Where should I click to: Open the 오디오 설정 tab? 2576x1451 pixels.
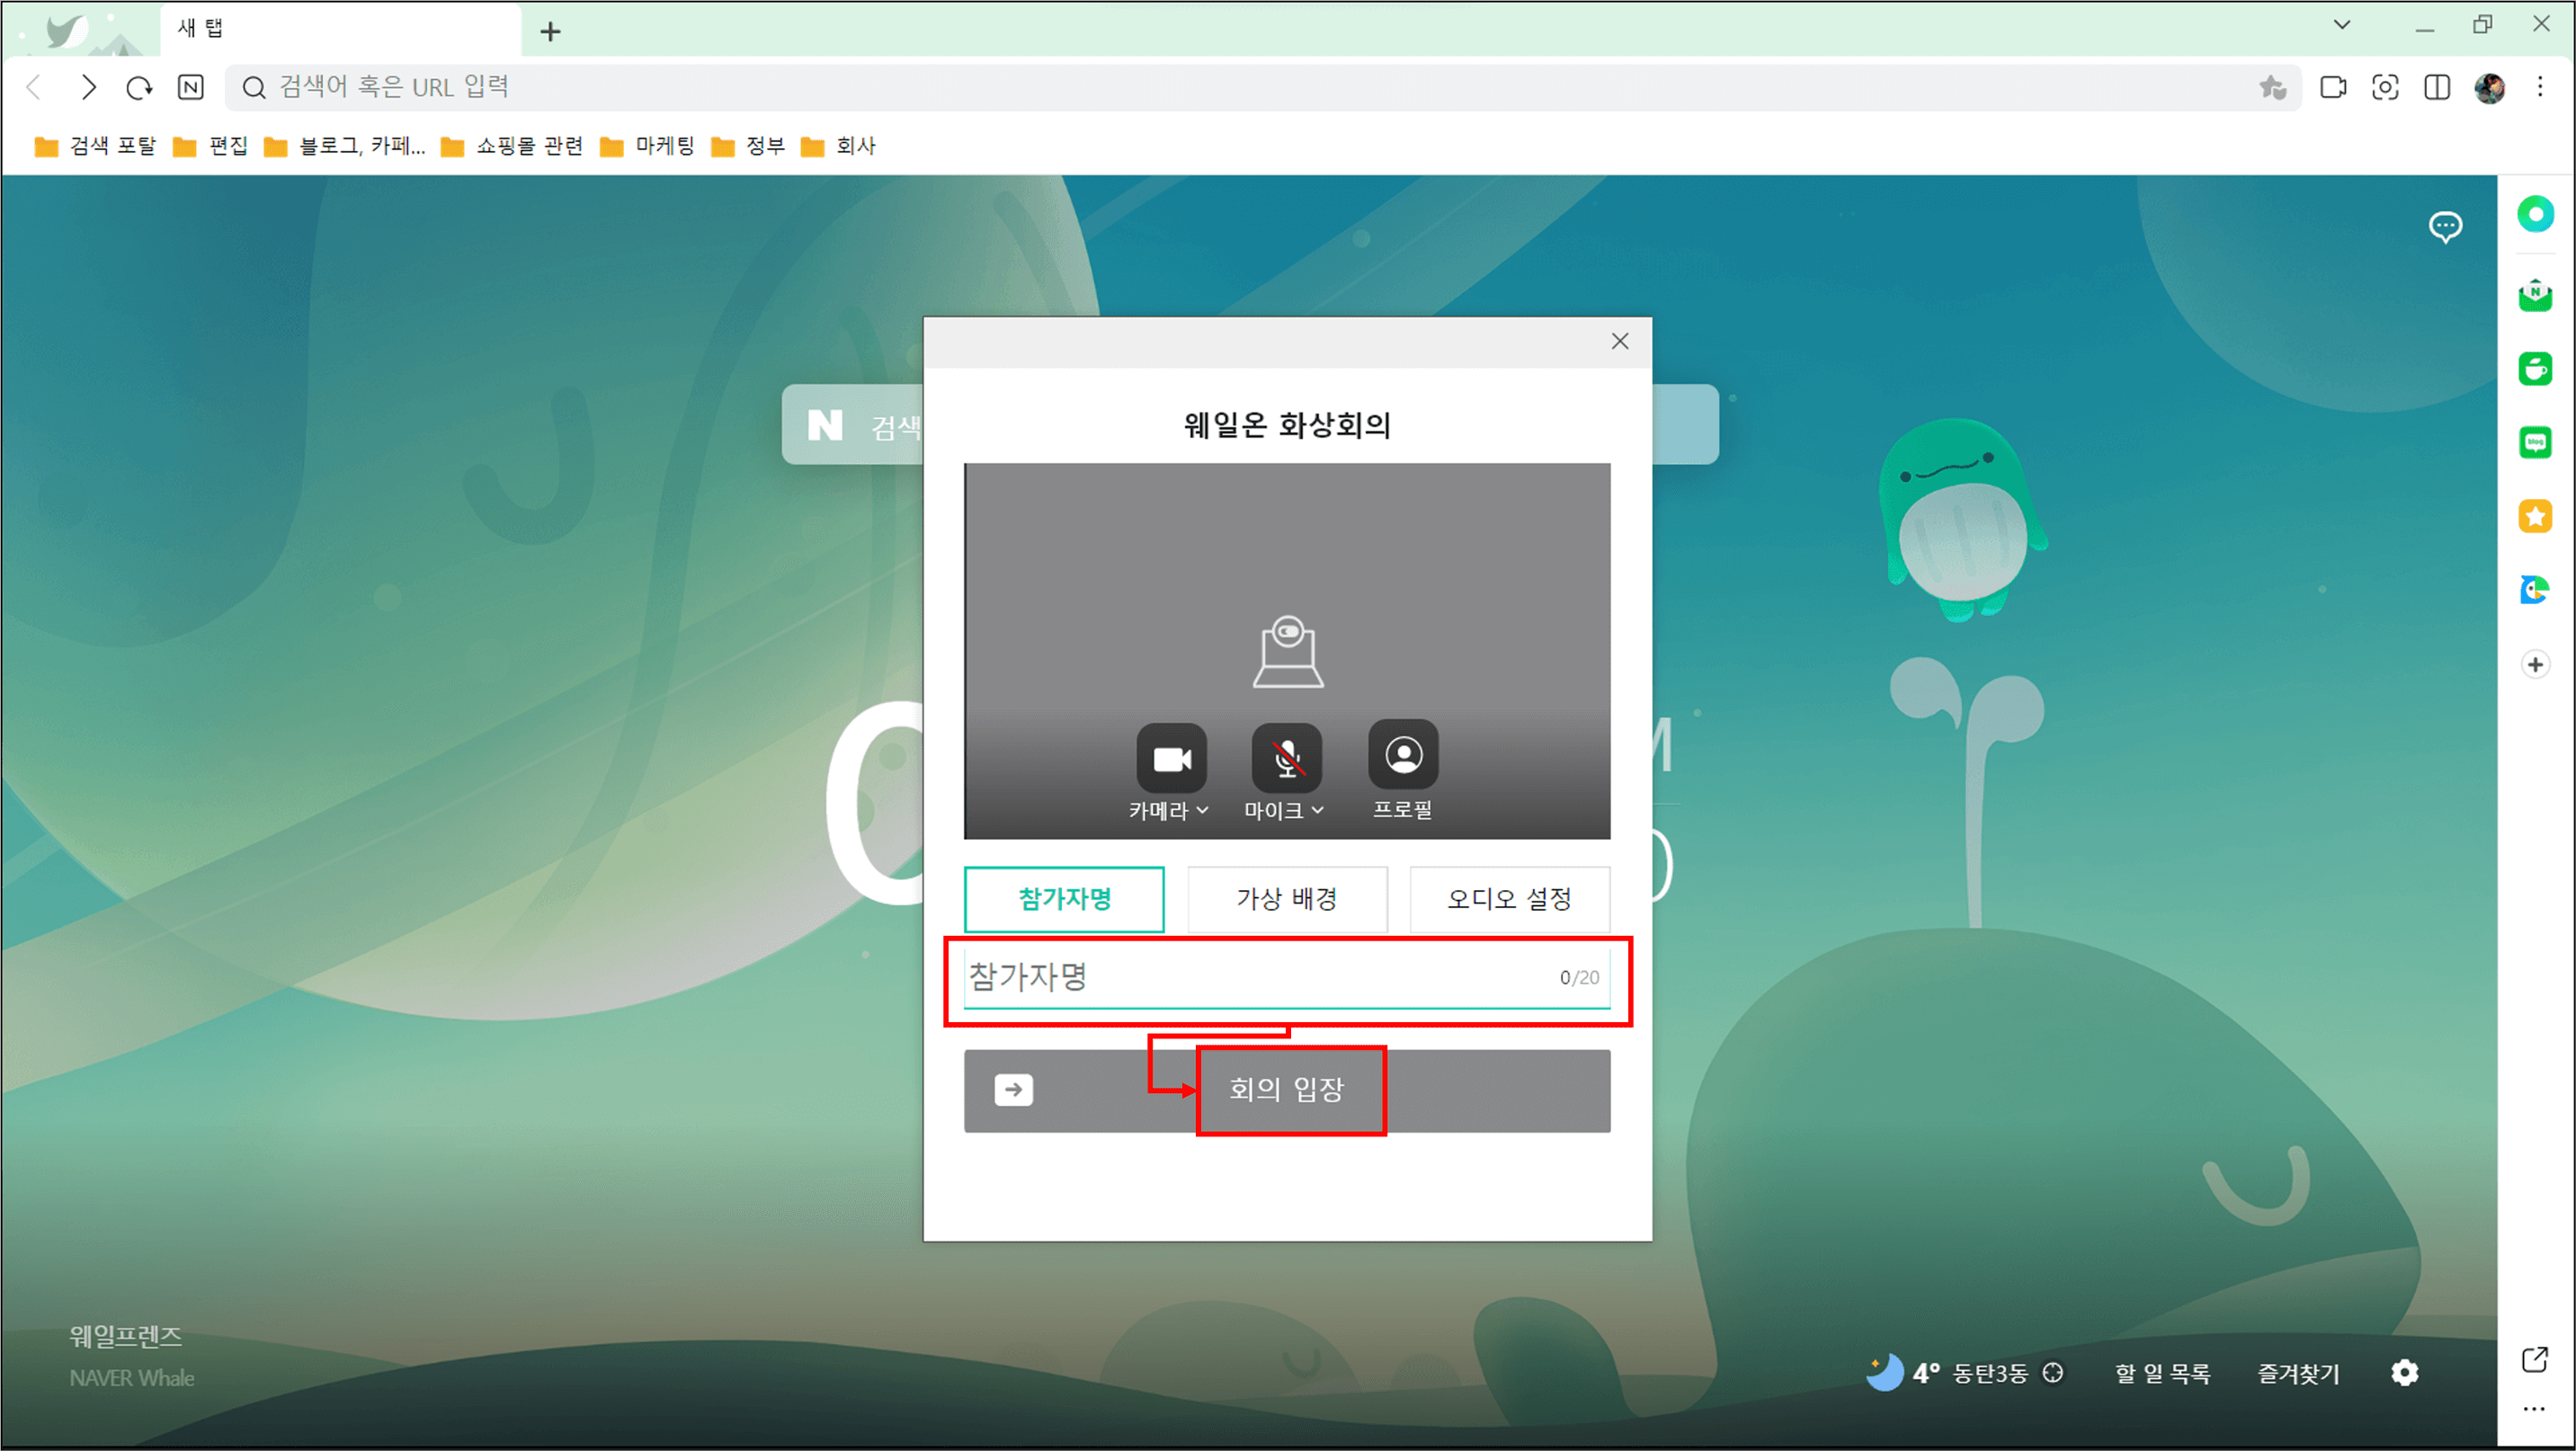coord(1508,898)
